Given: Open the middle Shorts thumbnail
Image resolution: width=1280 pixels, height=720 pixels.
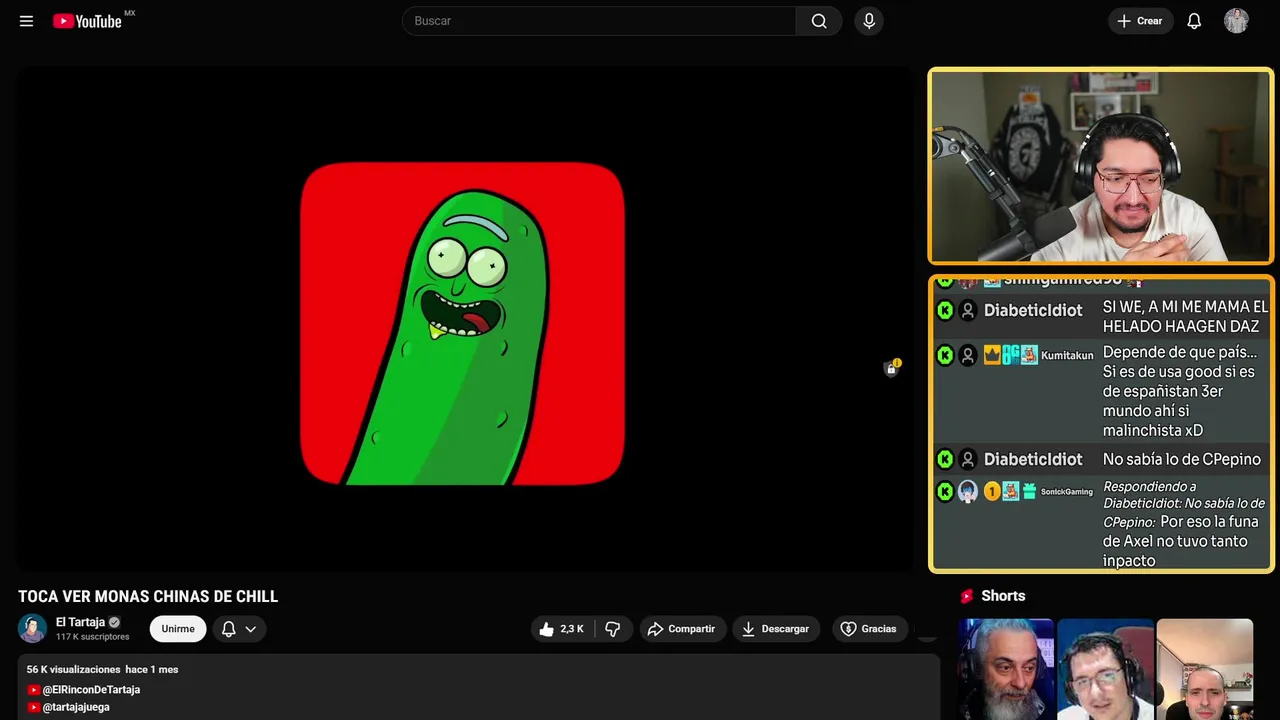Looking at the screenshot, I should (1105, 669).
